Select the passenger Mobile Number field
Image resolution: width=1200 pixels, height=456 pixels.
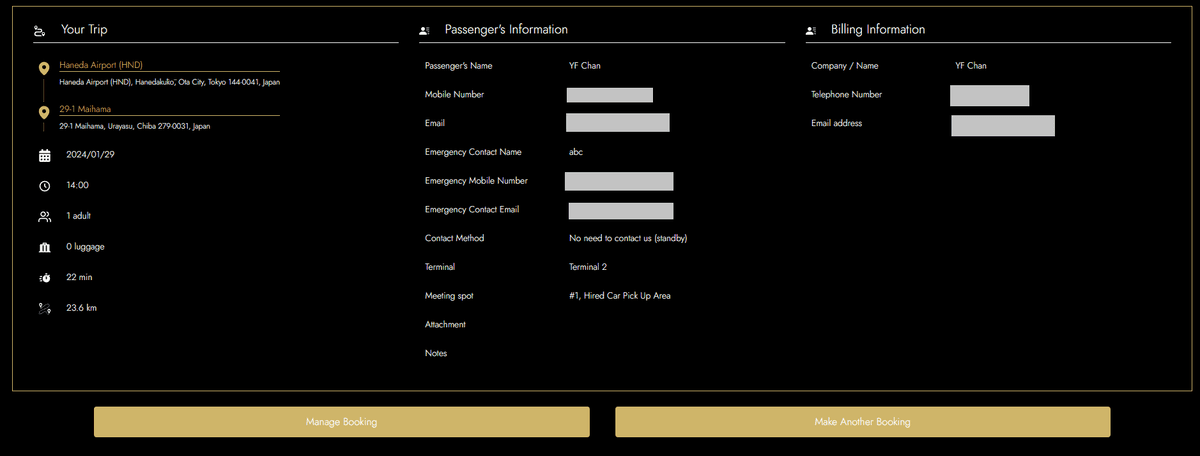tap(609, 95)
